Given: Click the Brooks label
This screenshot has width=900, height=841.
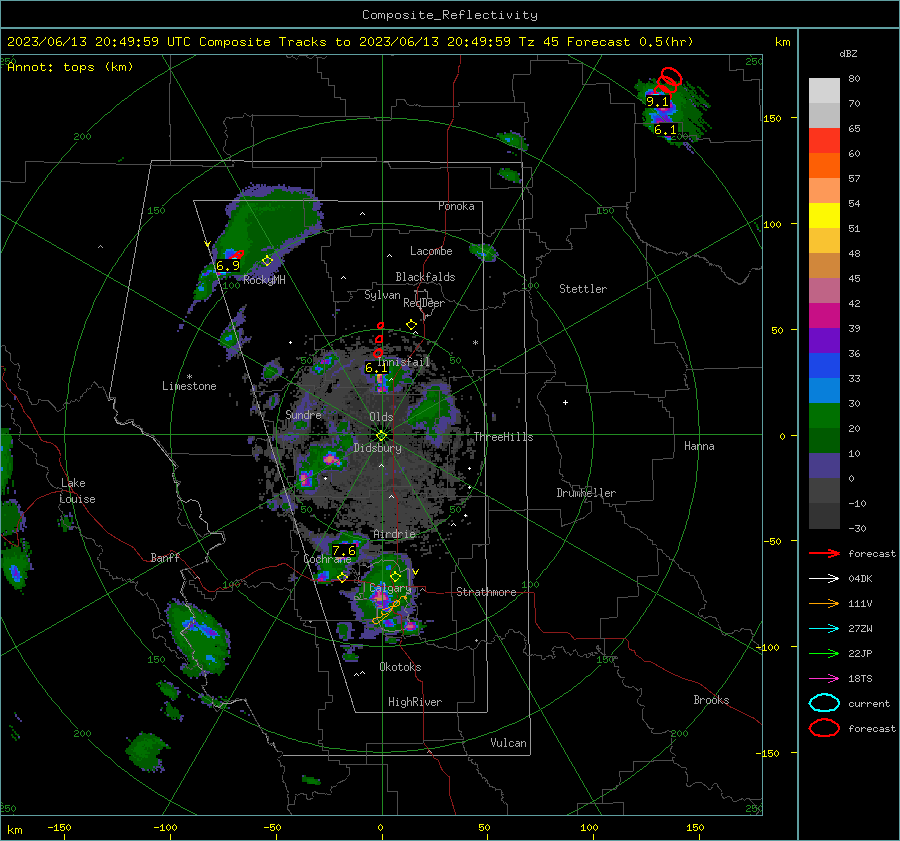Looking at the screenshot, I should coord(711,700).
